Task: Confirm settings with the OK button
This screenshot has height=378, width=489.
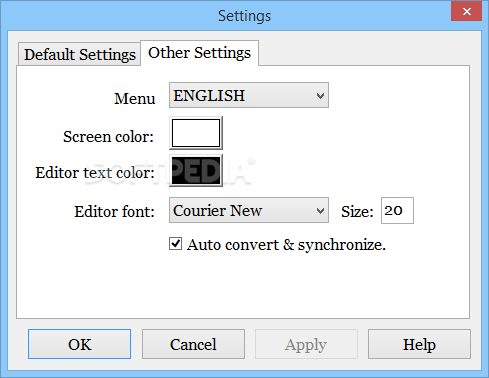Action: click(x=79, y=344)
